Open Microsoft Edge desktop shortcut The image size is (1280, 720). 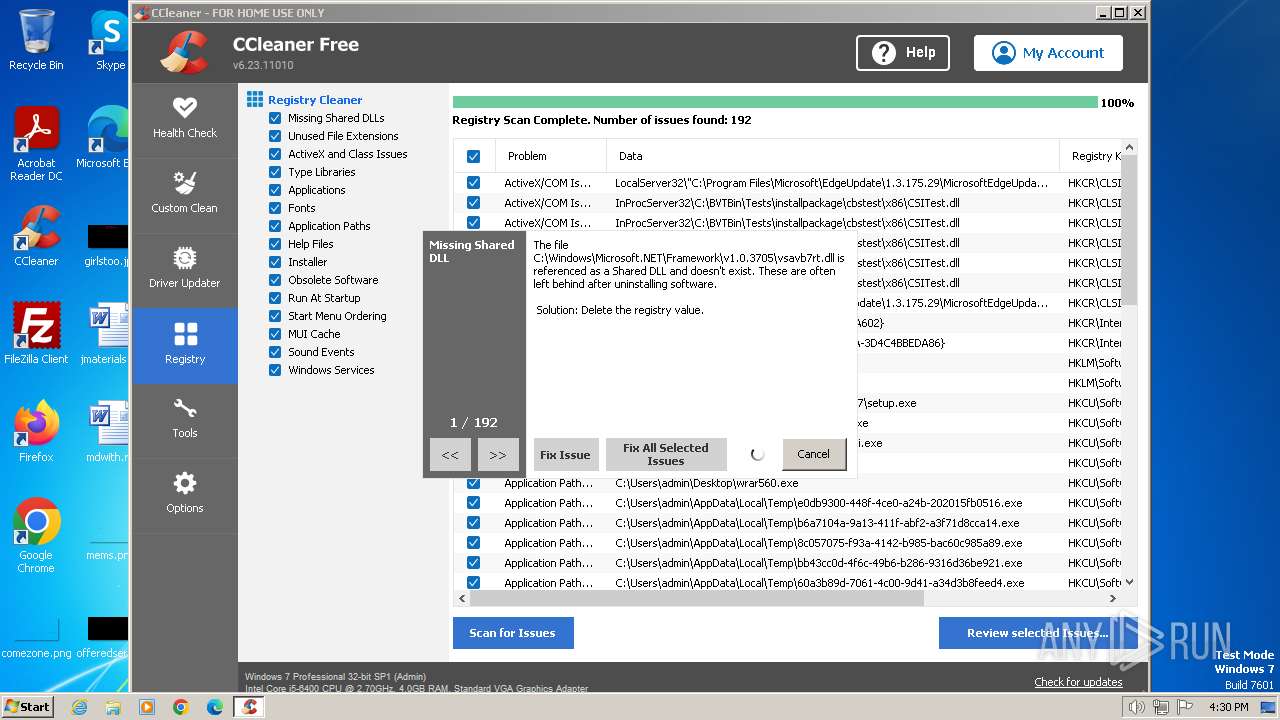point(103,139)
